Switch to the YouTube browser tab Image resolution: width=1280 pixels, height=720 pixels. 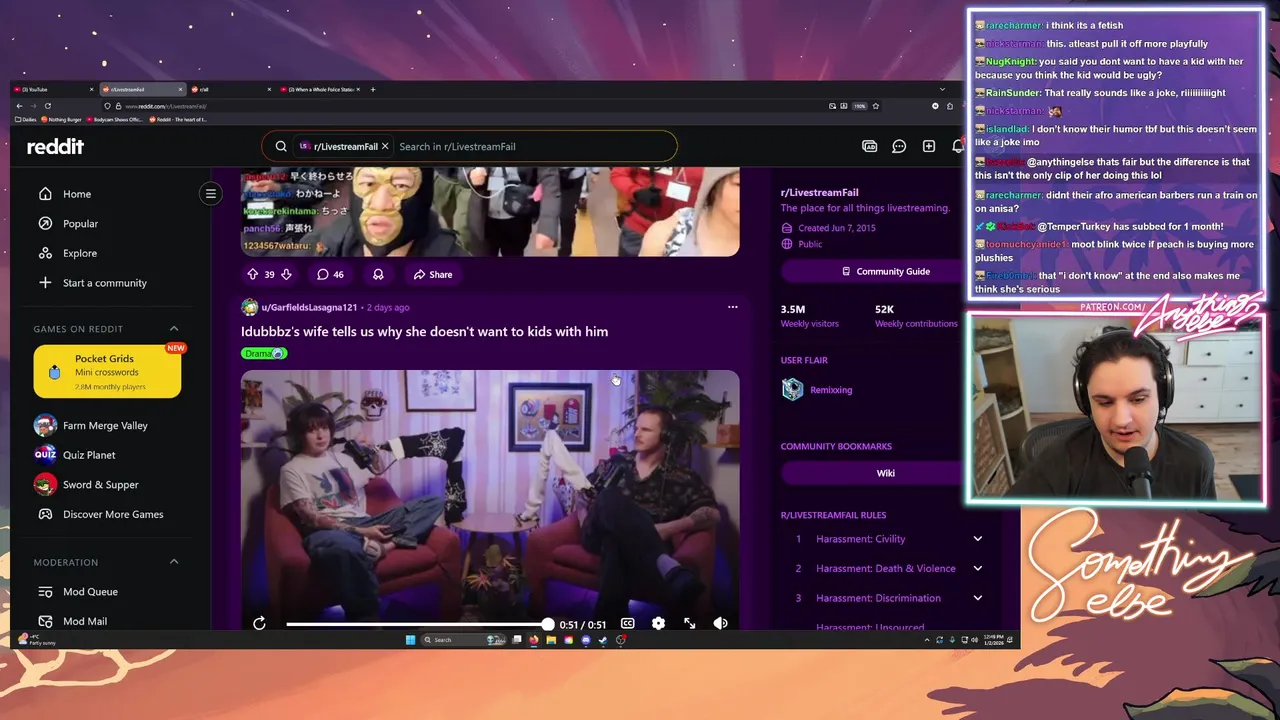tap(55, 89)
